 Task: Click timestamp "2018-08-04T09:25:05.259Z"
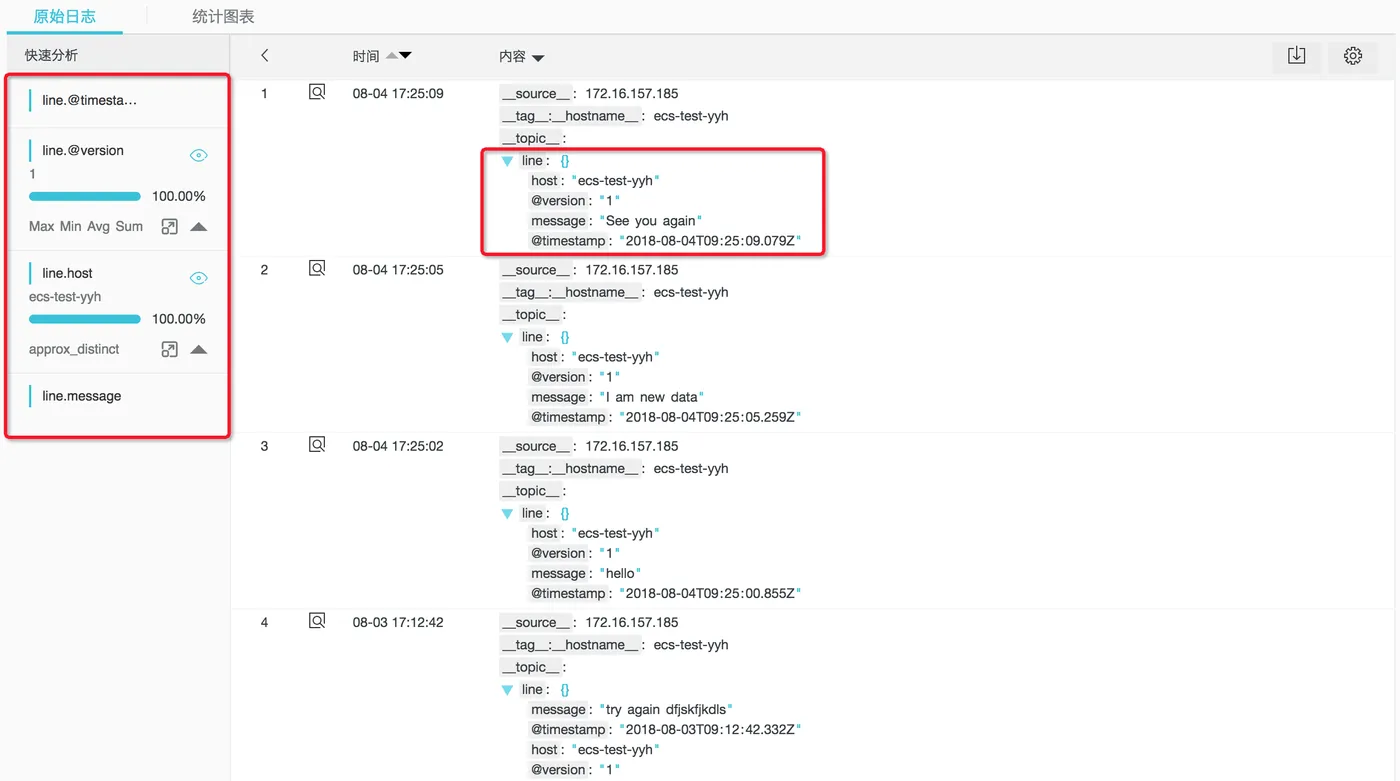pos(710,417)
